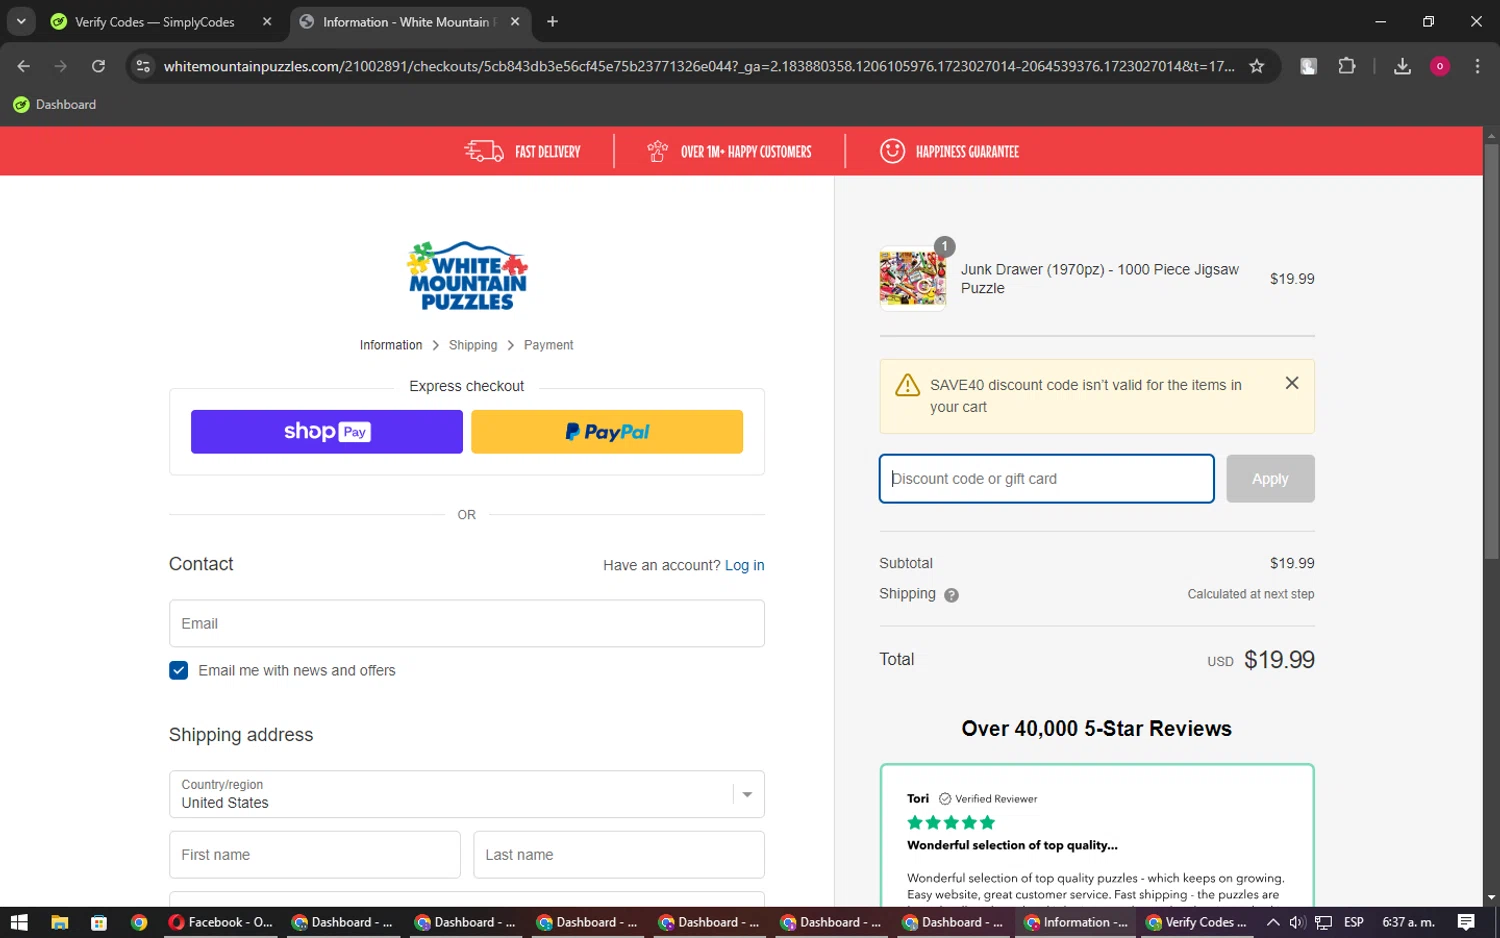Image resolution: width=1500 pixels, height=938 pixels.
Task: Open new browser tab
Action: click(x=552, y=21)
